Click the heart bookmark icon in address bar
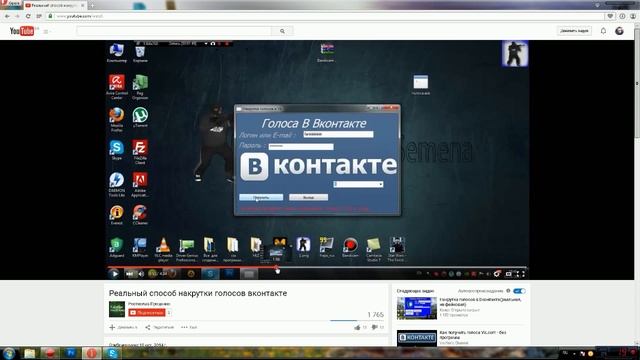The width and height of the screenshot is (640, 360). (610, 16)
